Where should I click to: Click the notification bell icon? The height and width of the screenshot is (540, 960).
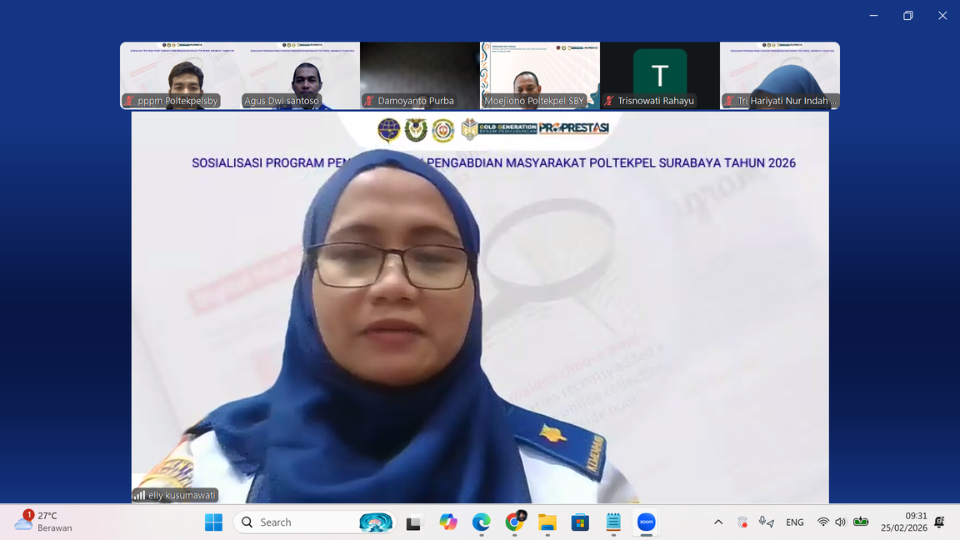[939, 522]
